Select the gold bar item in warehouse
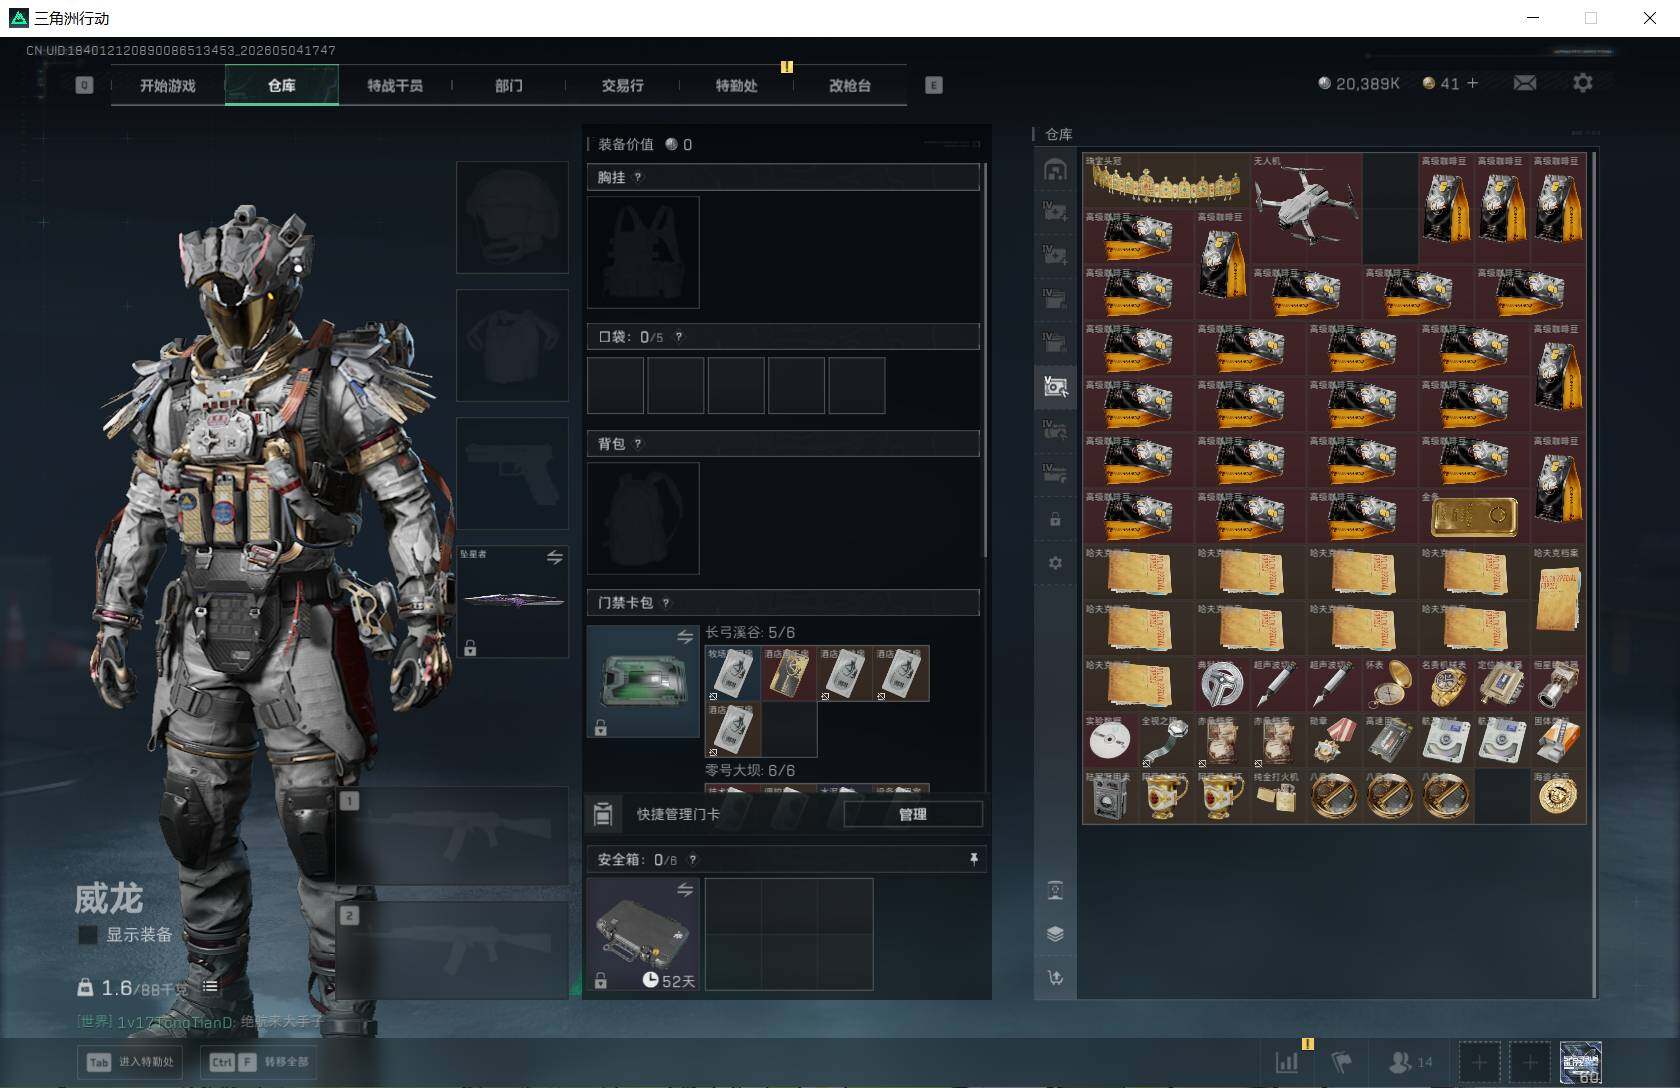1680x1088 pixels. point(1474,517)
